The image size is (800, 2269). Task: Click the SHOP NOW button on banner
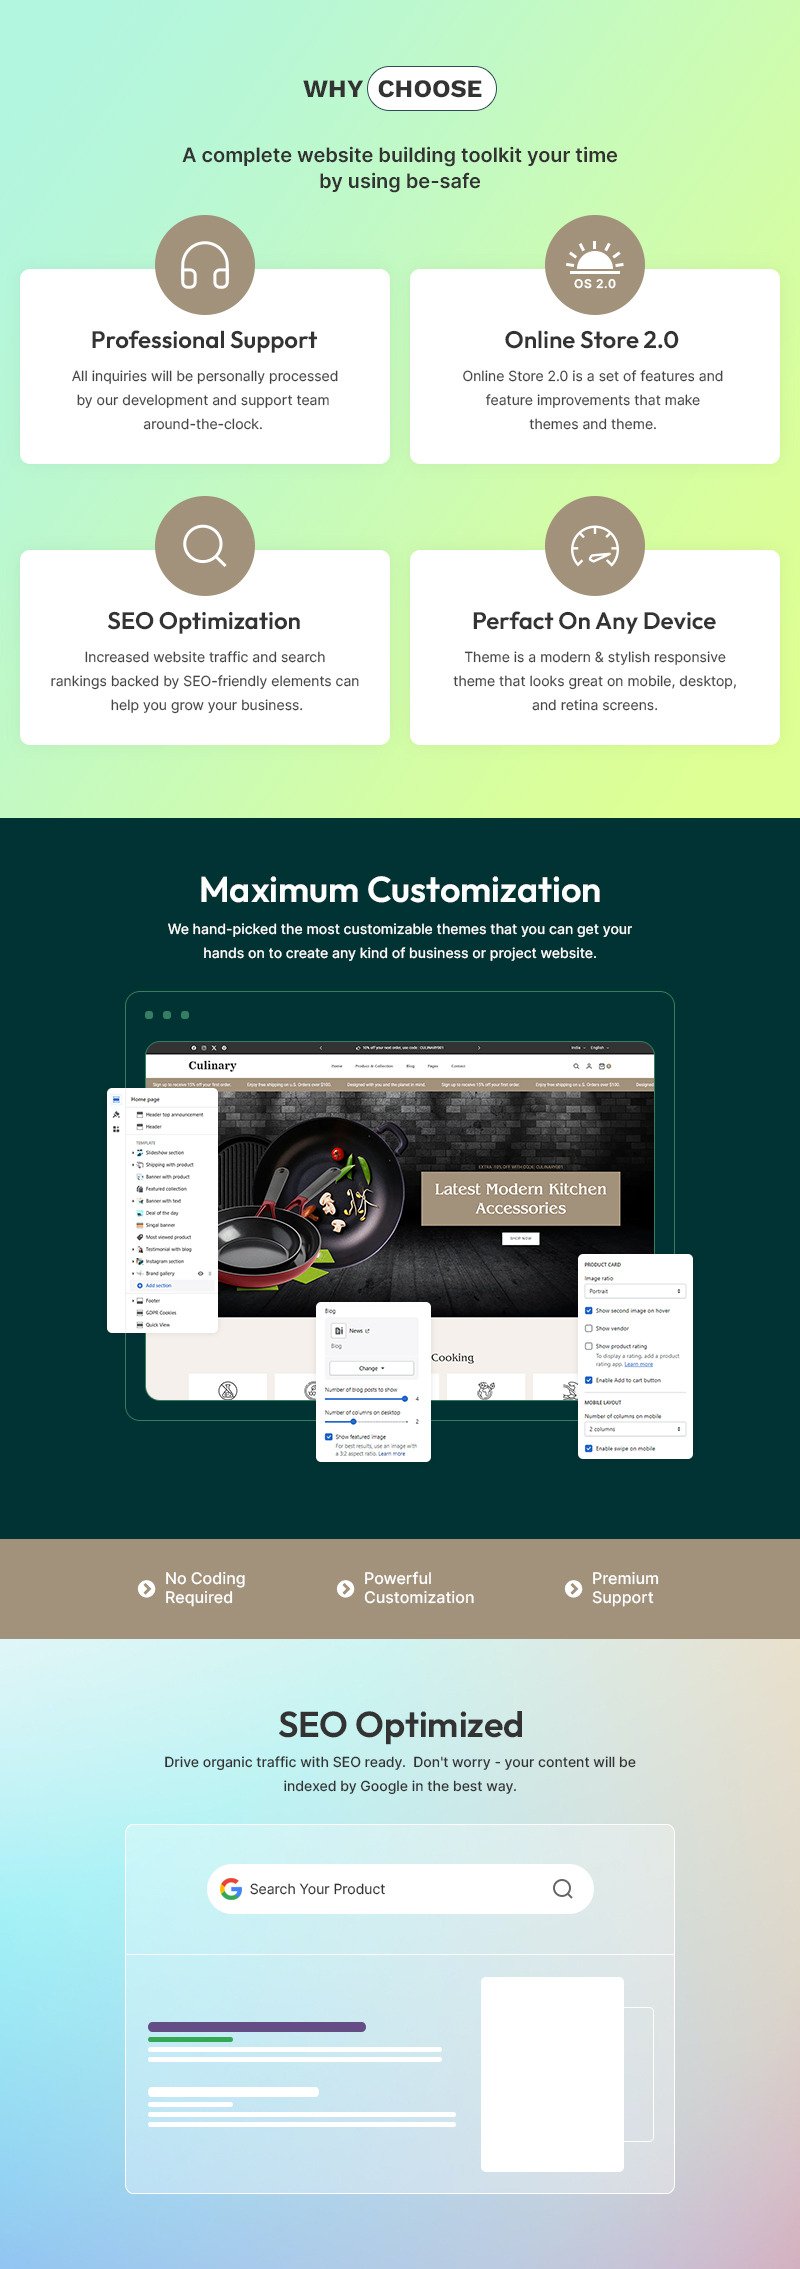coord(520,1238)
